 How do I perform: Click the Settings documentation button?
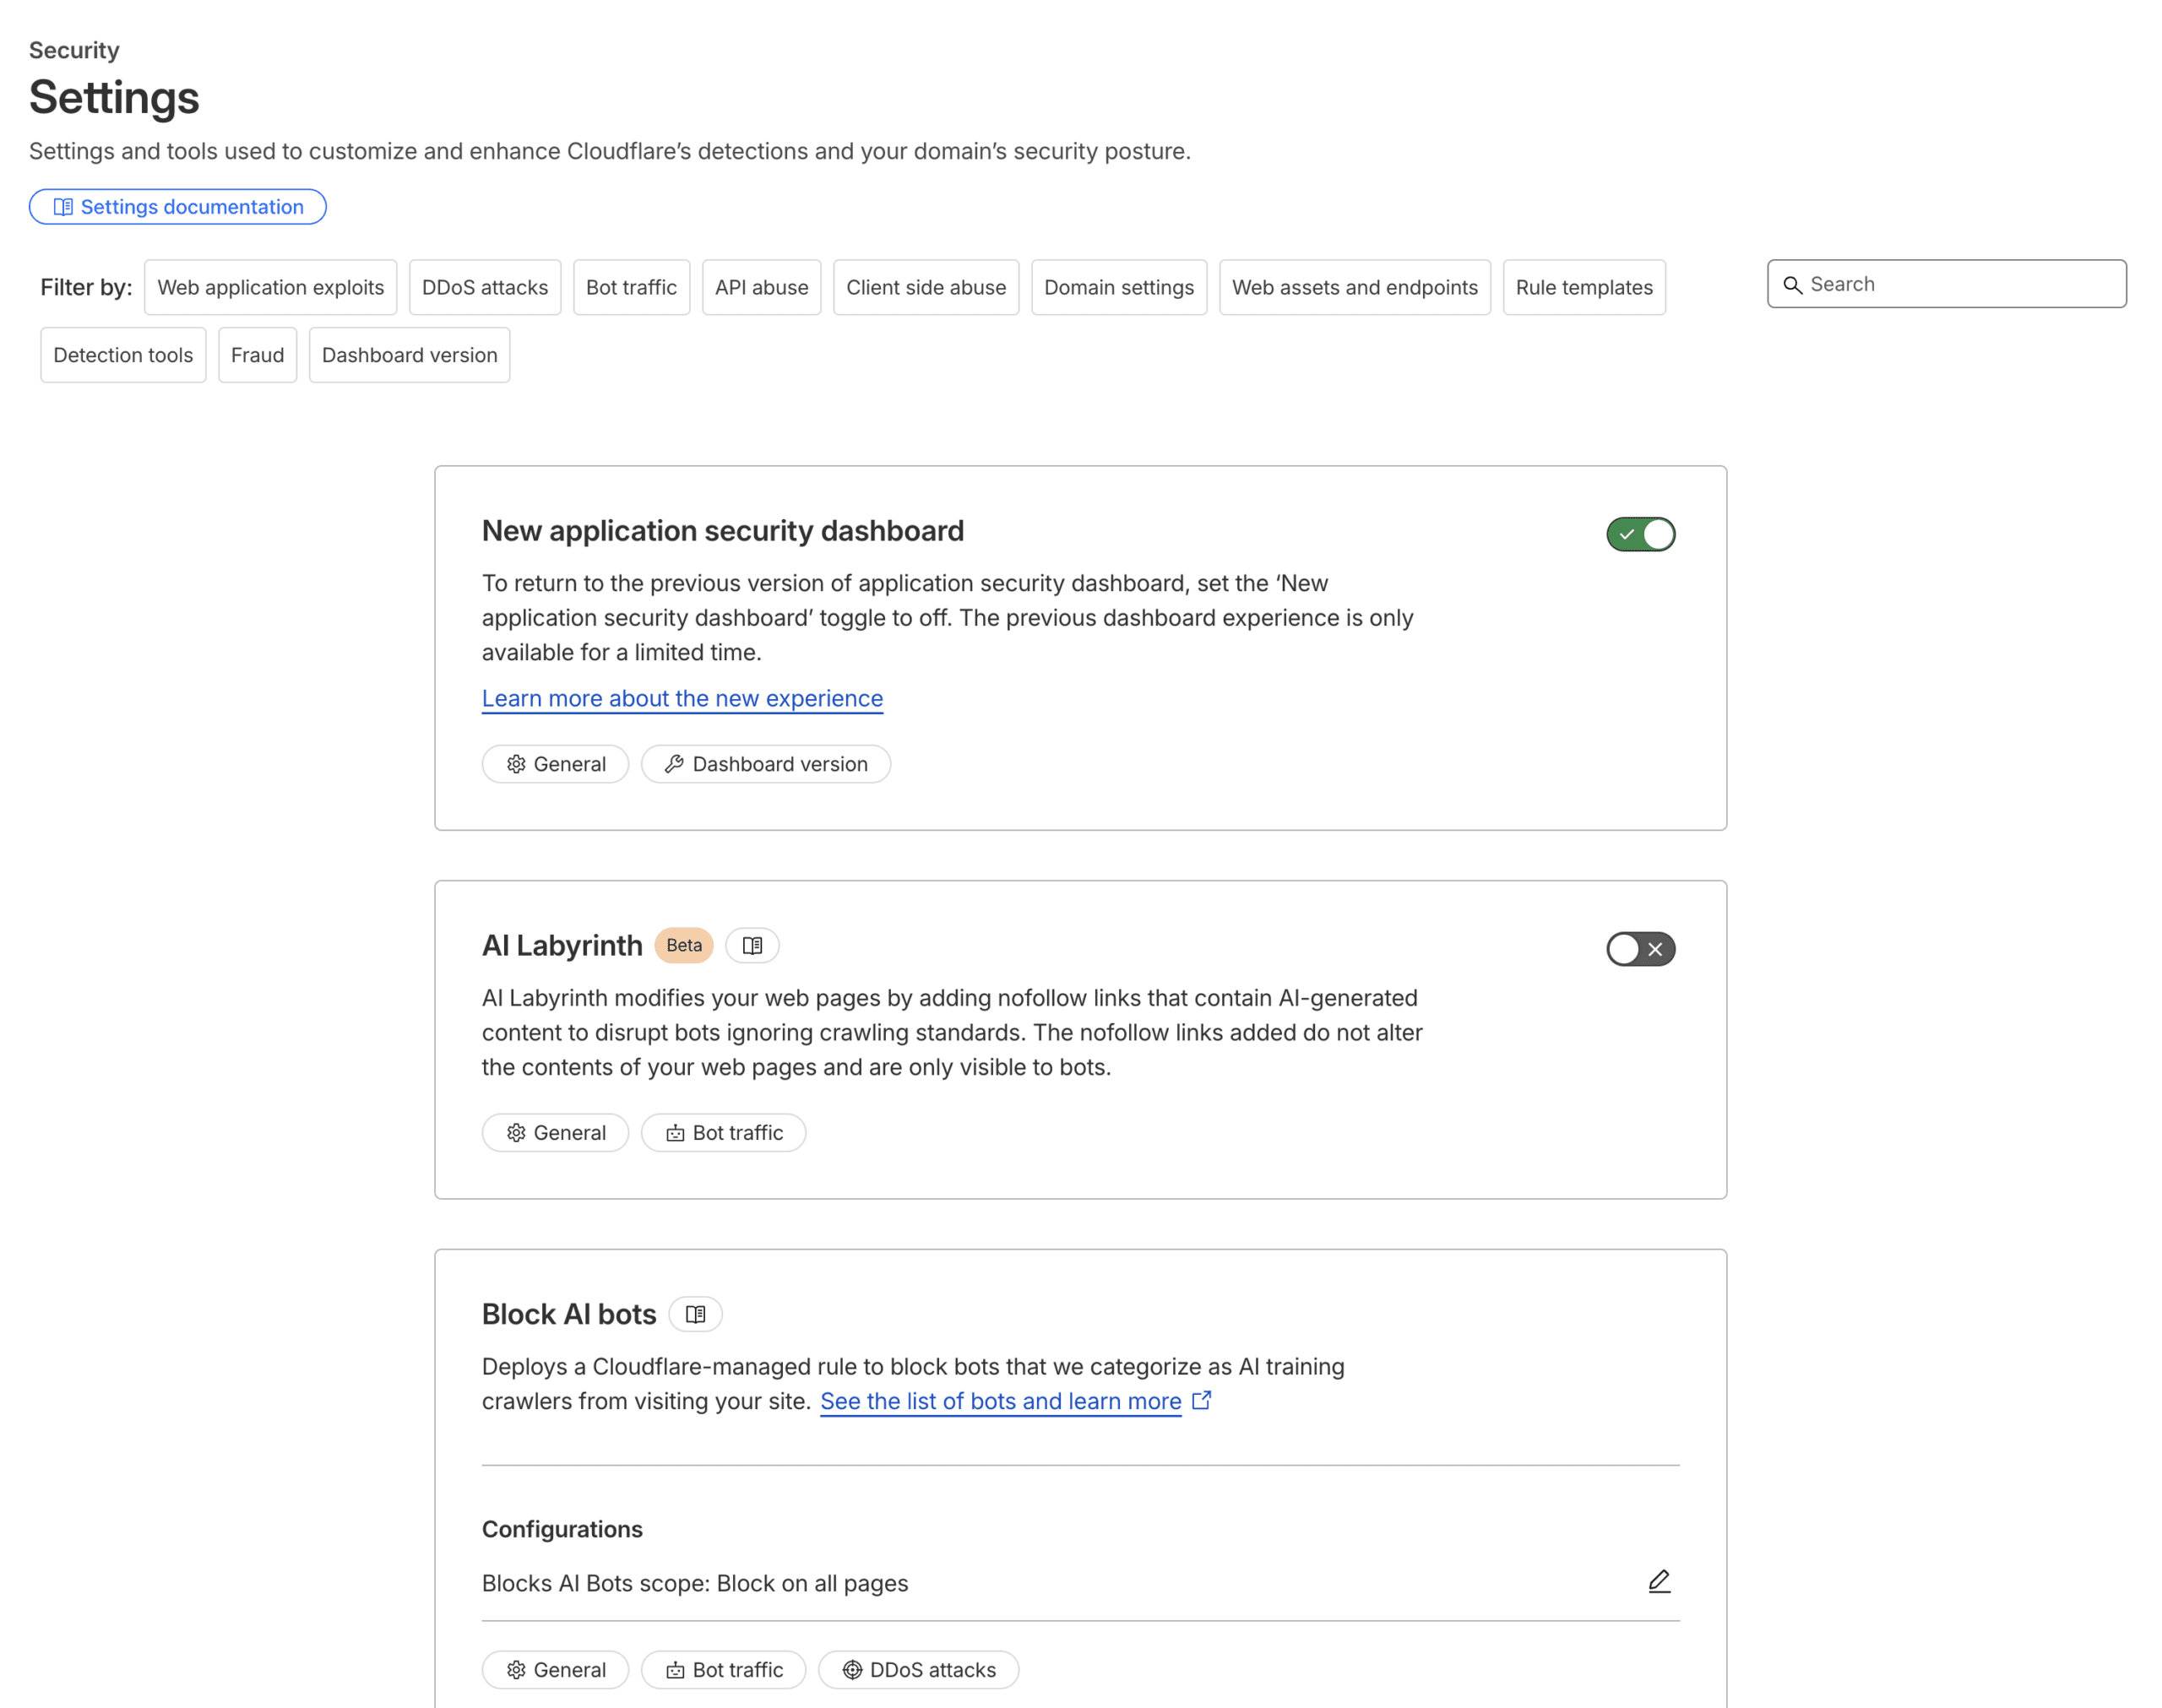178,207
